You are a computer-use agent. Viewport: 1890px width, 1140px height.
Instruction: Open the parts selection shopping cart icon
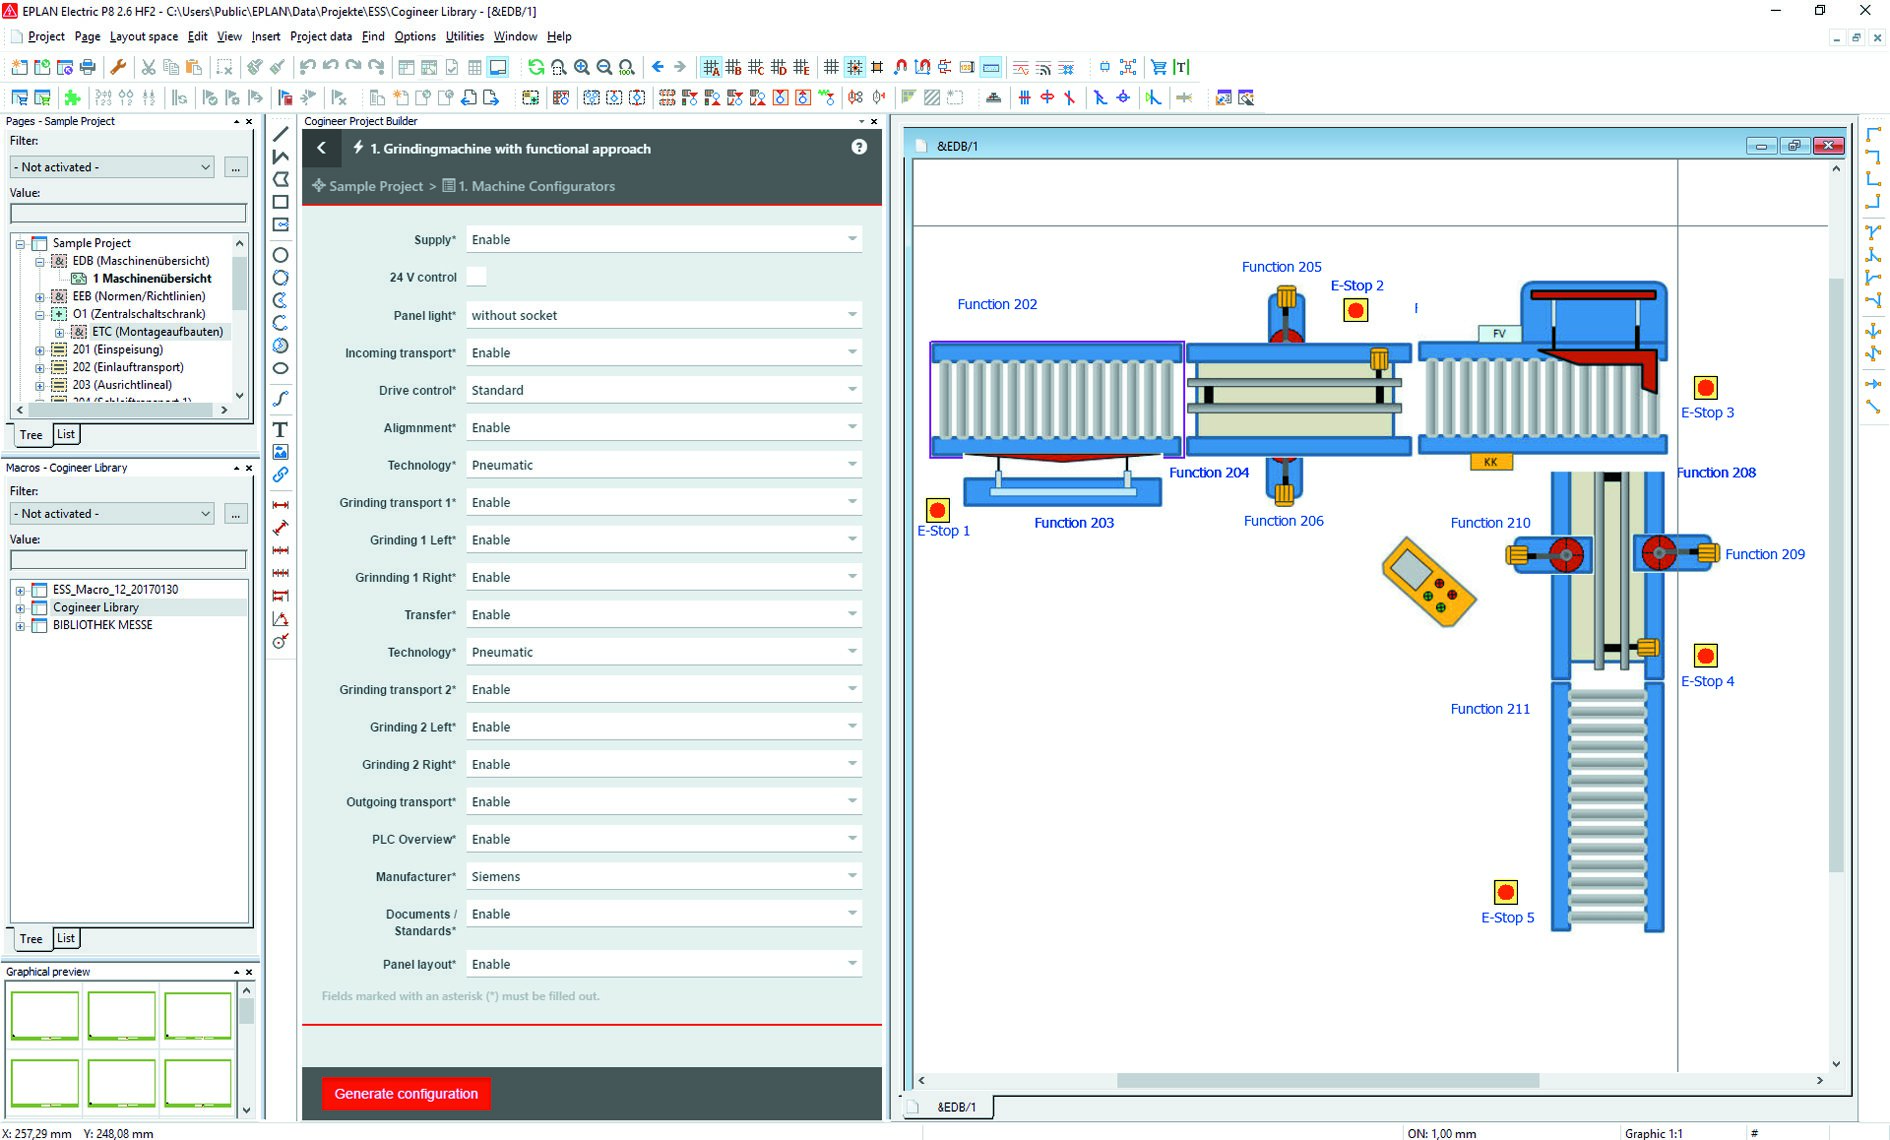coord(1158,67)
